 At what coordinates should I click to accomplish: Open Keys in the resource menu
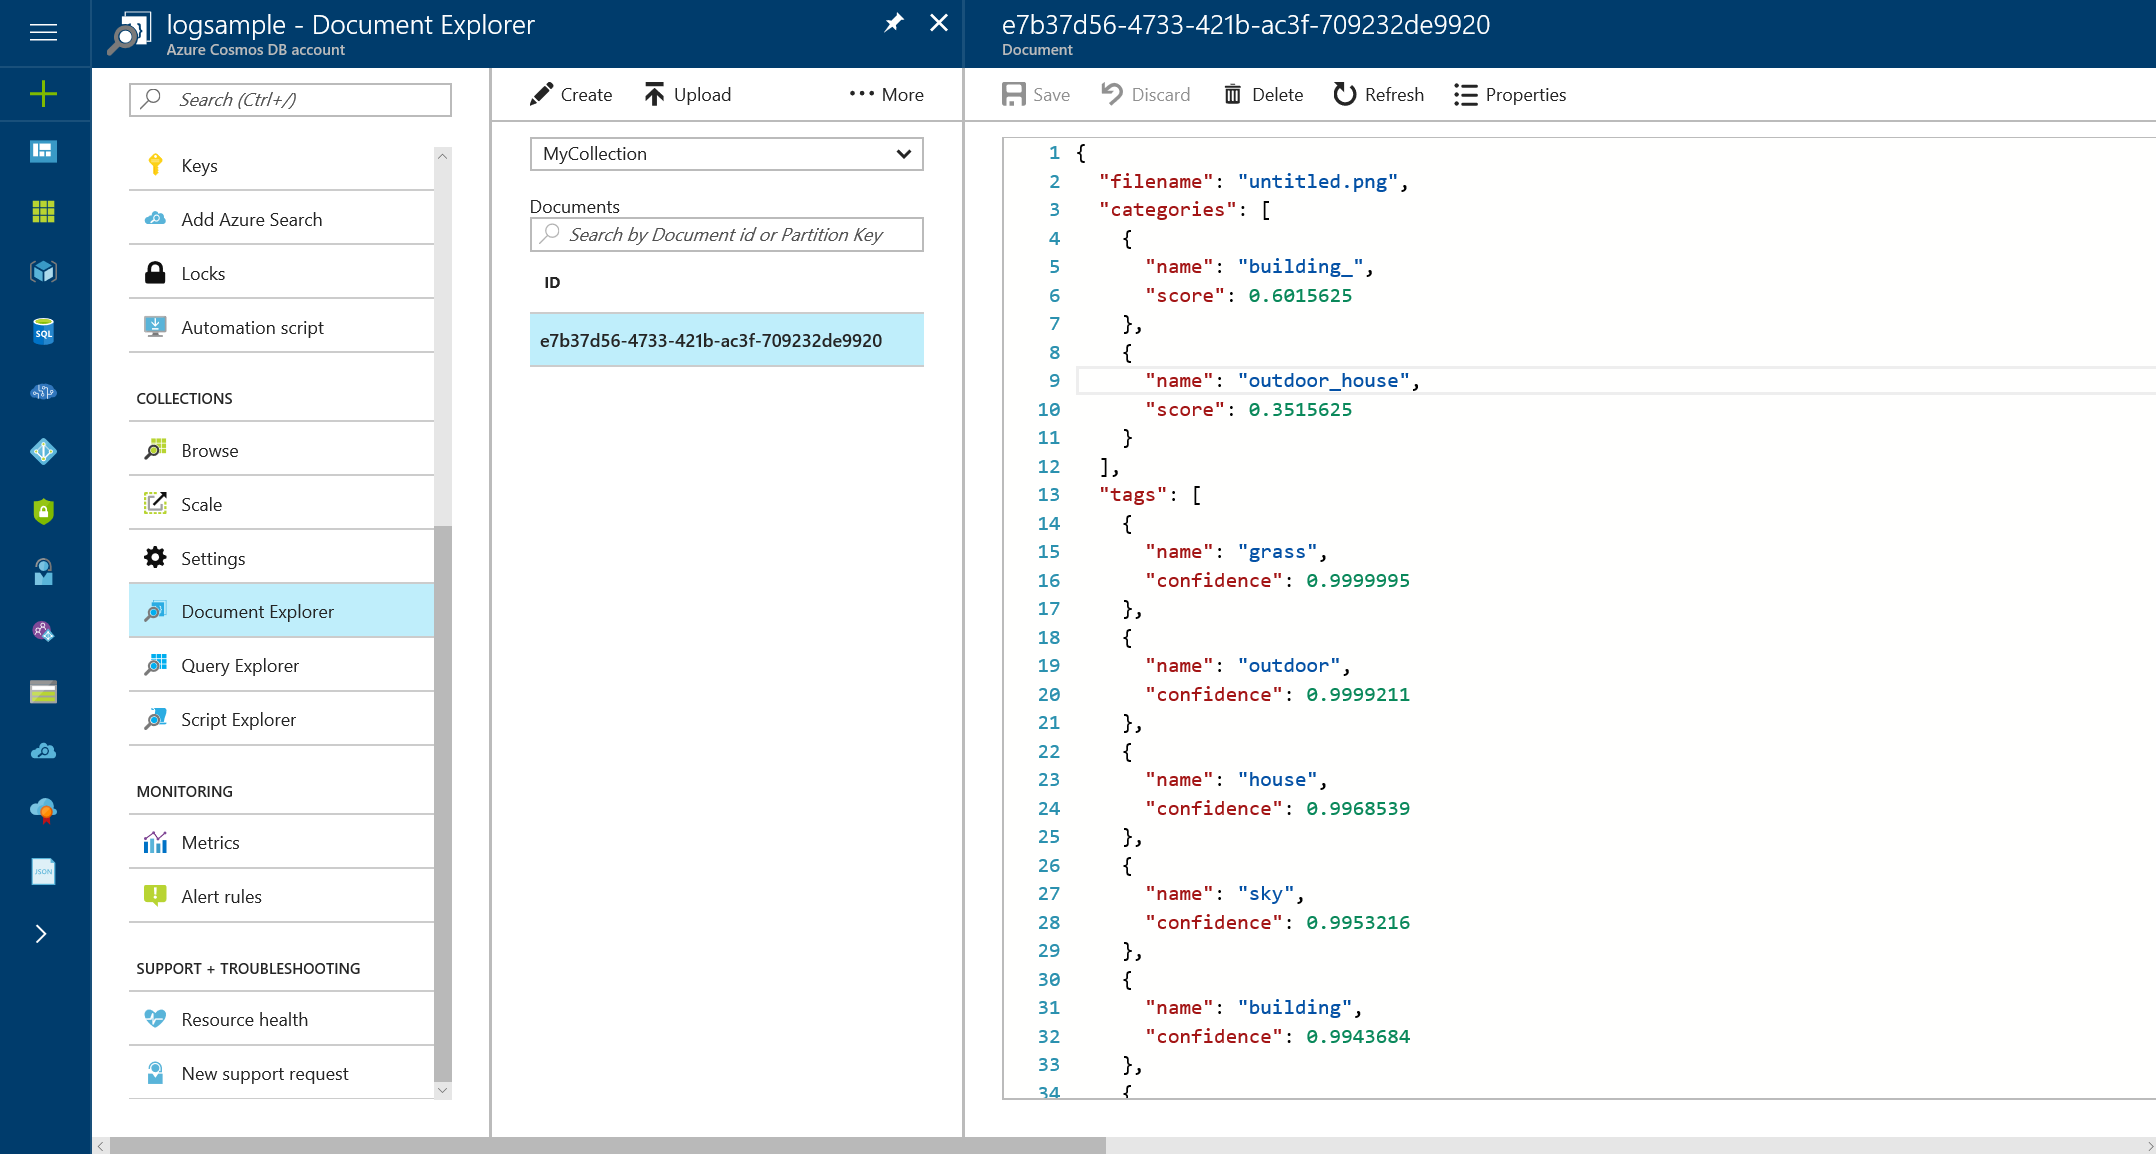[199, 165]
